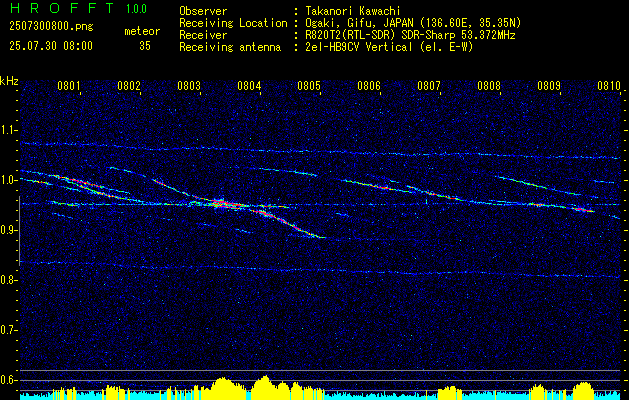Click the observer name Takanori Kawachi
Screen dimensions: 629x400
point(353,11)
